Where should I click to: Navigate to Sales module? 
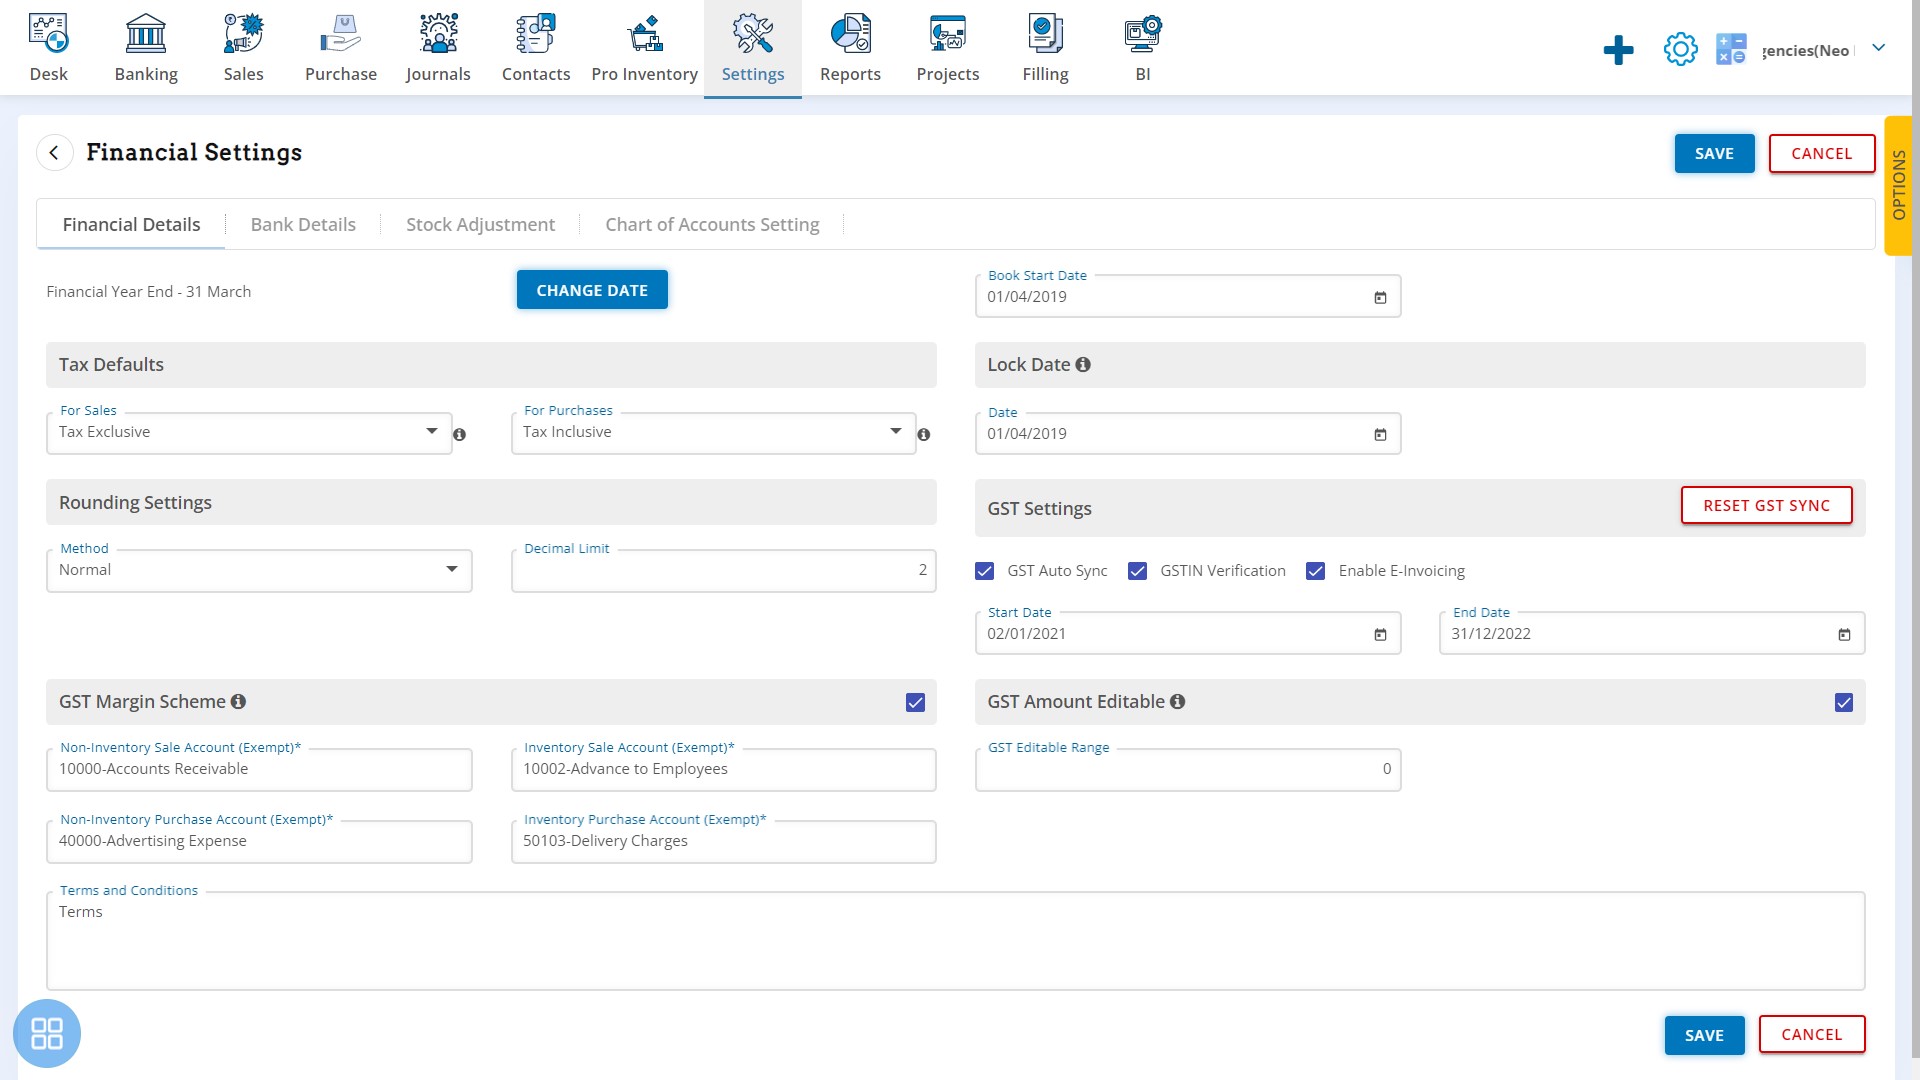pyautogui.click(x=243, y=47)
